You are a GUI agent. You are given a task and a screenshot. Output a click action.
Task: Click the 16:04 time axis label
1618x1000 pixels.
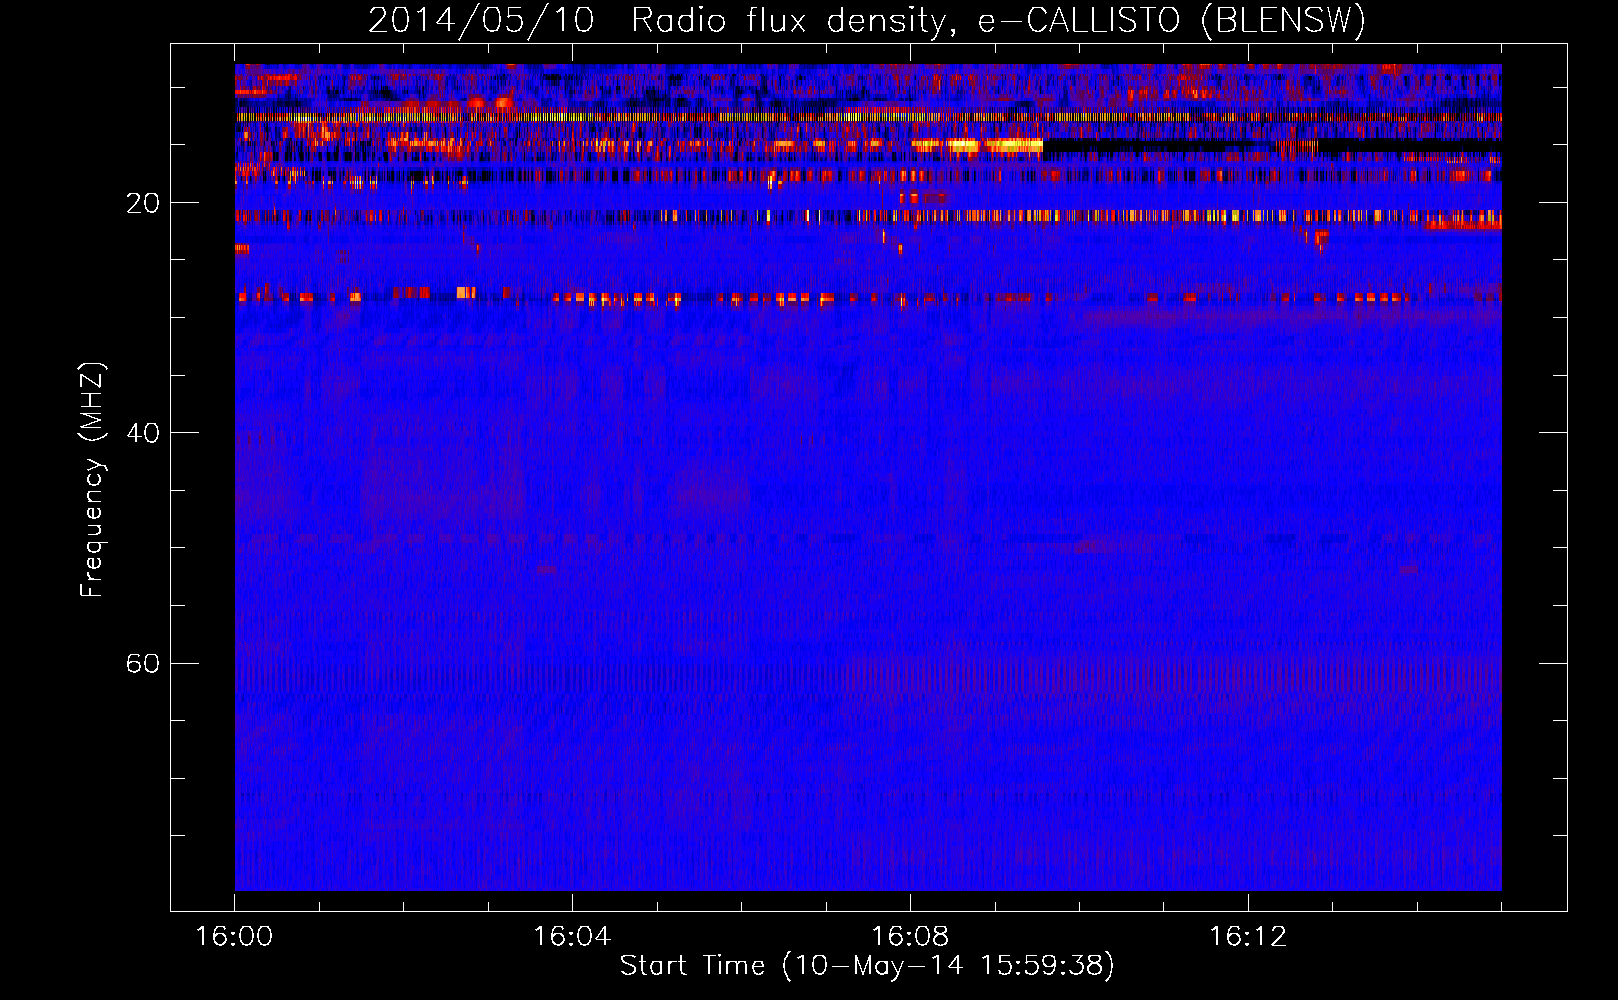pyautogui.click(x=572, y=937)
